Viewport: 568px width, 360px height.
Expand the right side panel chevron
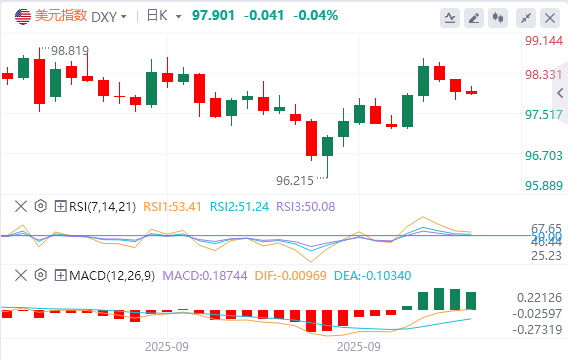(x=560, y=93)
